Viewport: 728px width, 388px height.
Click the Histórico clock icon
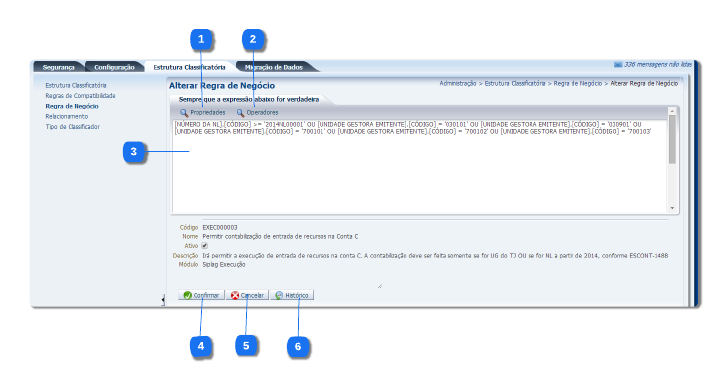pos(279,296)
